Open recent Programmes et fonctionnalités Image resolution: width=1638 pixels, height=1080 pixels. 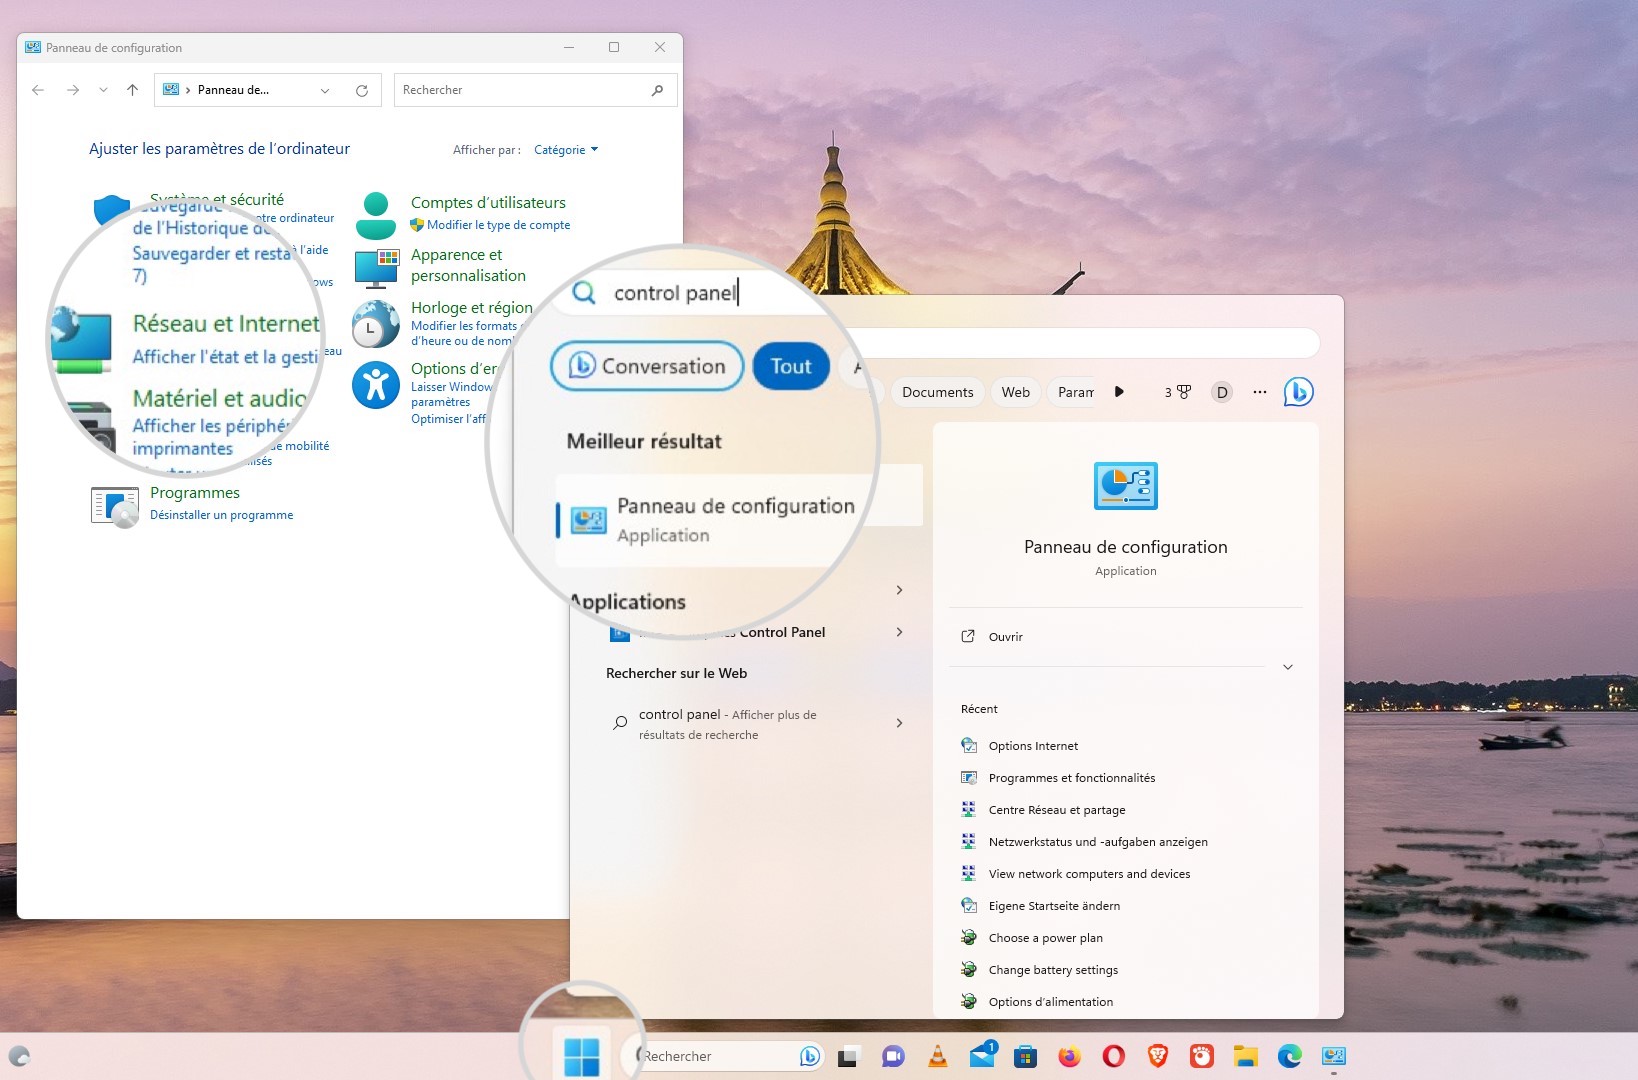pyautogui.click(x=1071, y=778)
